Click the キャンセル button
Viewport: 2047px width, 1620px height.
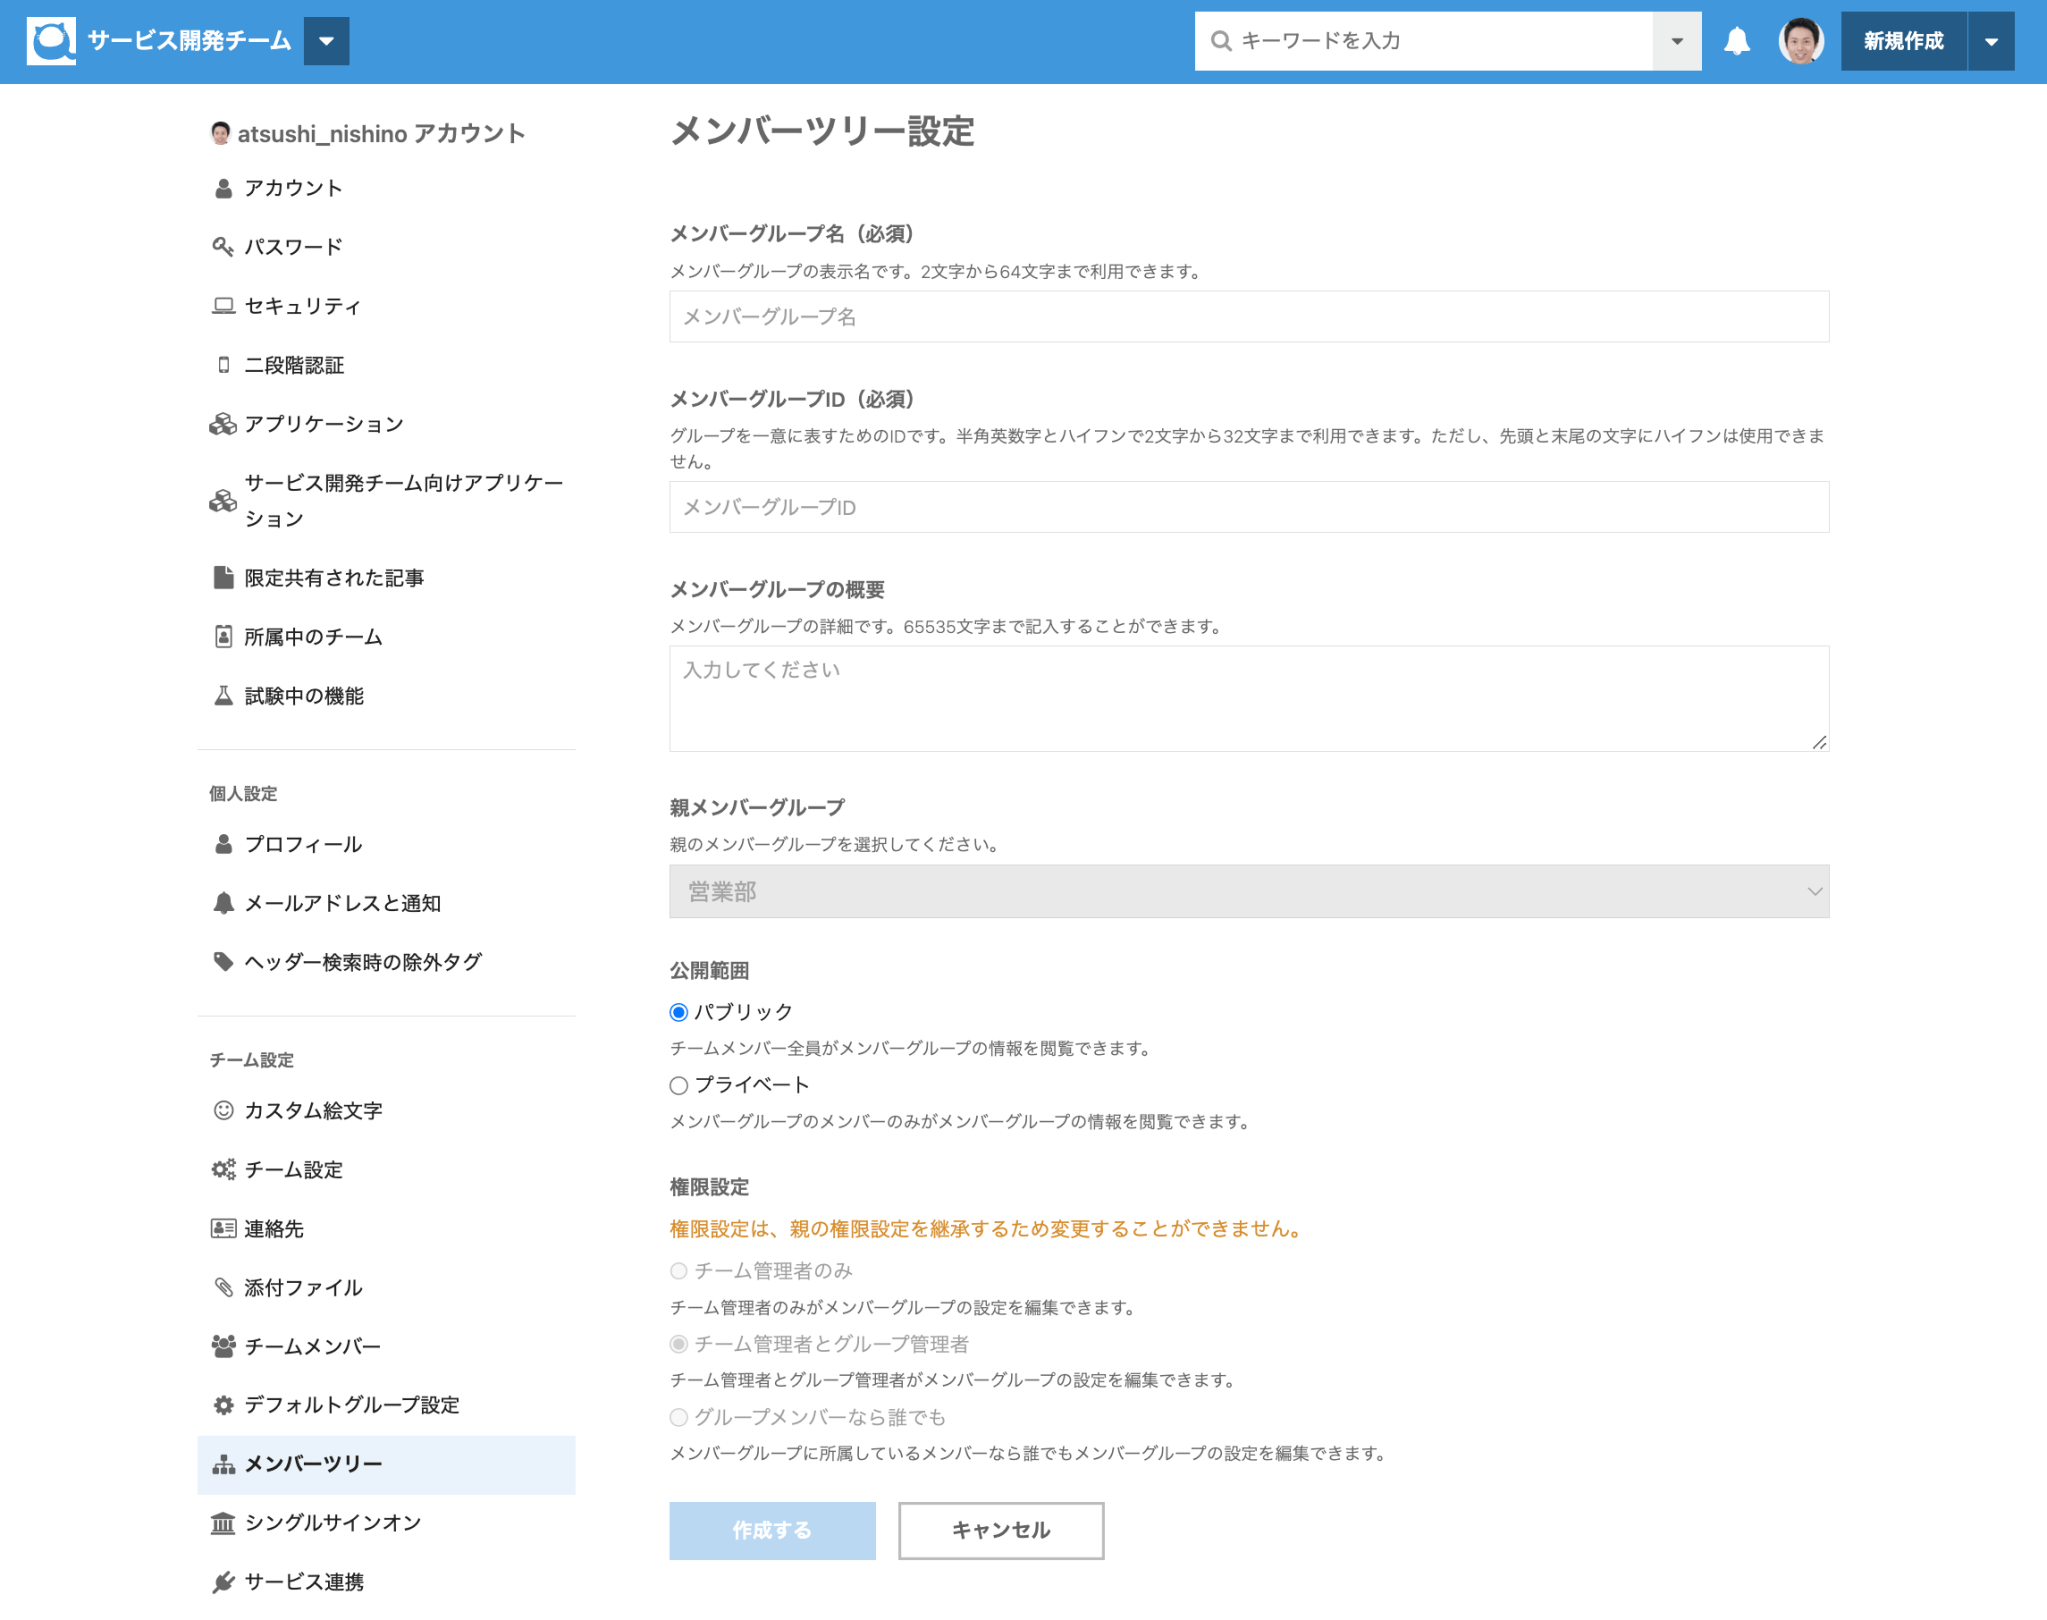tap(1000, 1530)
